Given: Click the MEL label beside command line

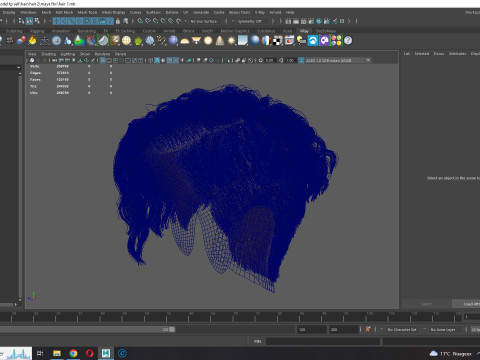Looking at the screenshot, I should (x=257, y=341).
